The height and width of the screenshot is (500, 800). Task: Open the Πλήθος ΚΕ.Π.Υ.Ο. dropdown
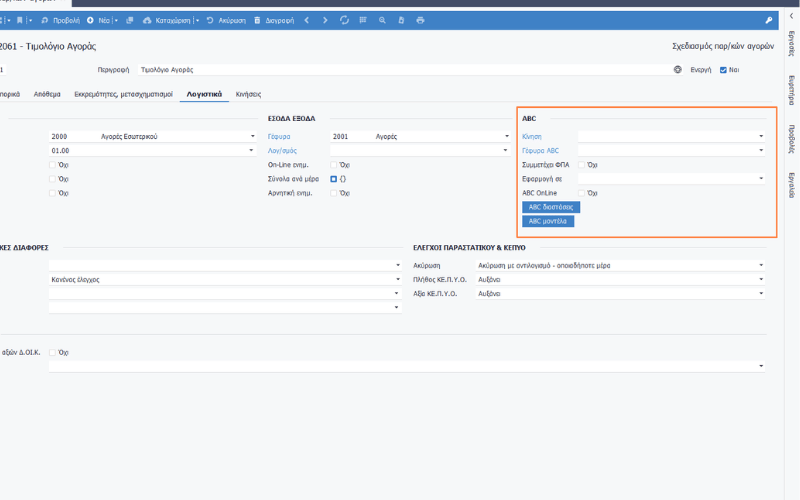(x=761, y=280)
